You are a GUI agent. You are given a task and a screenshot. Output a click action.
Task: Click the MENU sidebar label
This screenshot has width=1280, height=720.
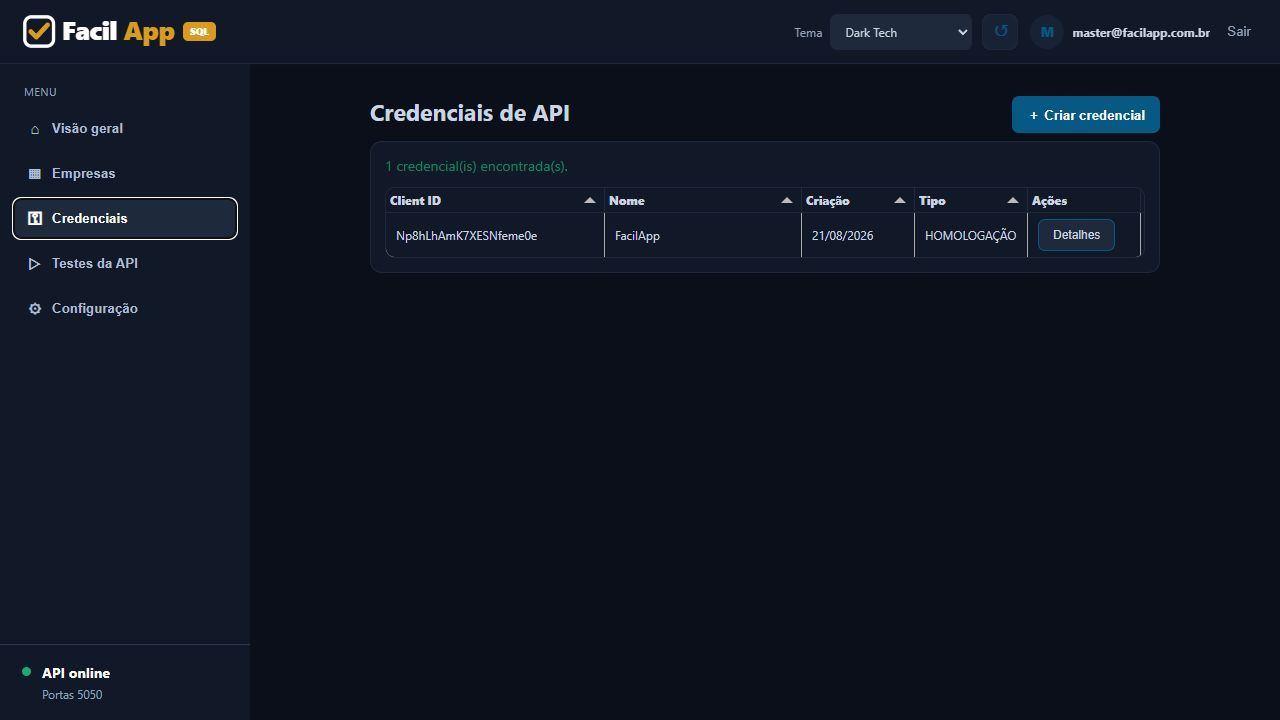pyautogui.click(x=40, y=92)
